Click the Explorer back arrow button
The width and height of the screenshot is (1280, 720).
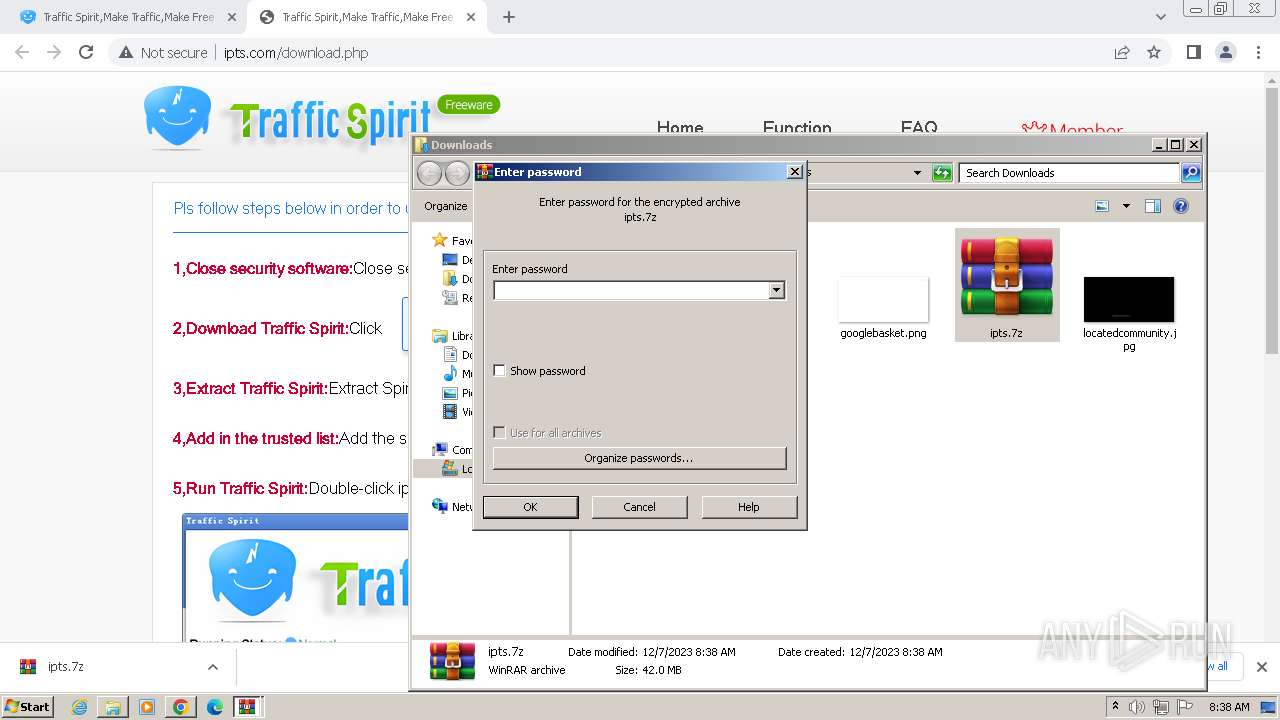(x=429, y=173)
